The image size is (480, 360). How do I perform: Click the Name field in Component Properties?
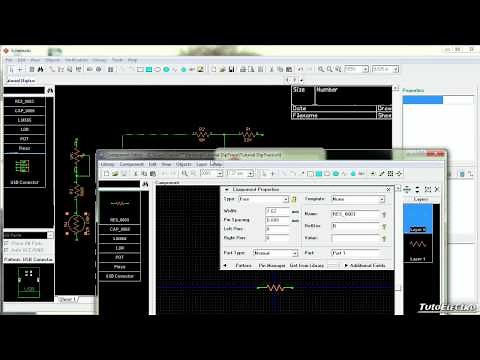coord(356,214)
